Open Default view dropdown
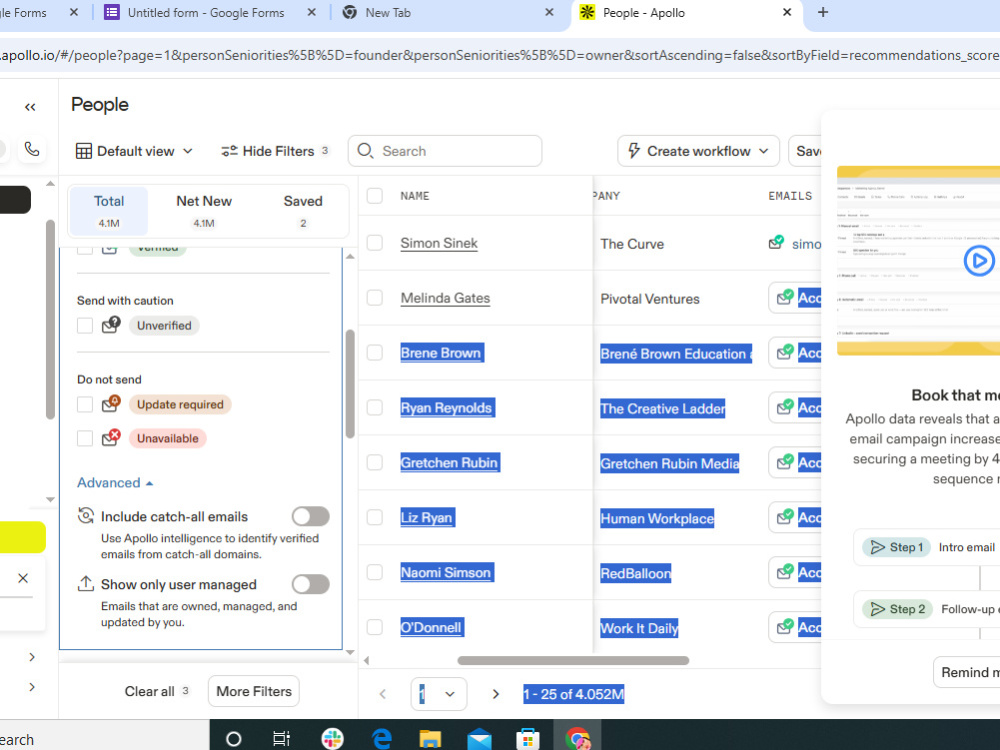Viewport: 1000px width, 750px height. coord(135,151)
